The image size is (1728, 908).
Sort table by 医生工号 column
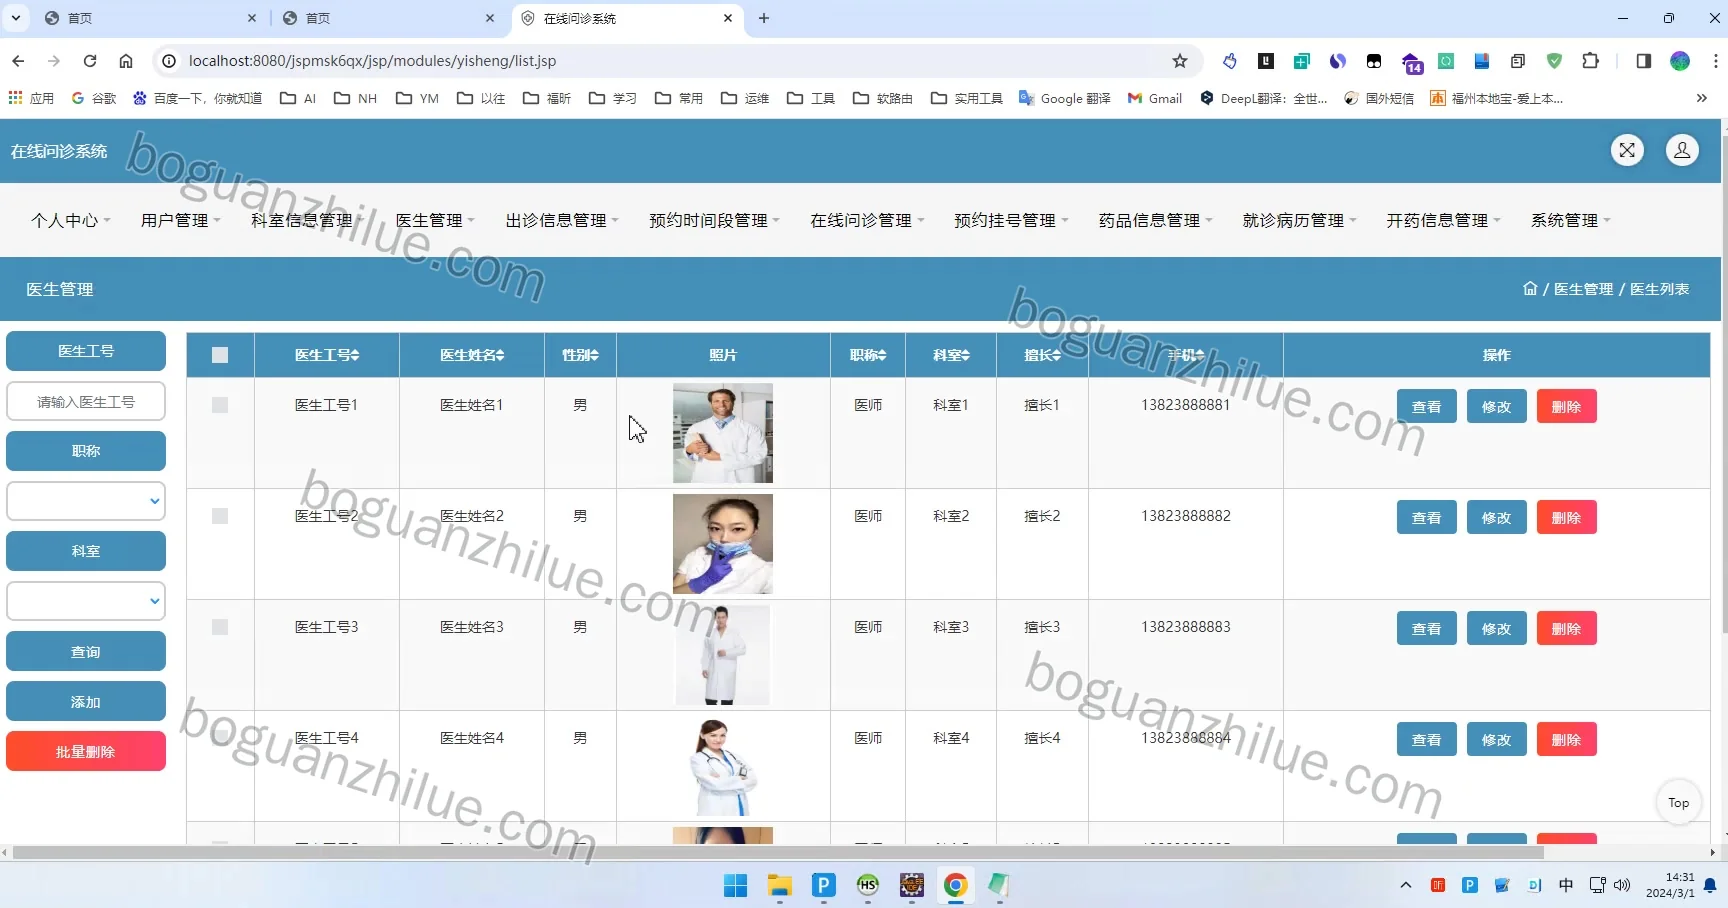click(327, 355)
